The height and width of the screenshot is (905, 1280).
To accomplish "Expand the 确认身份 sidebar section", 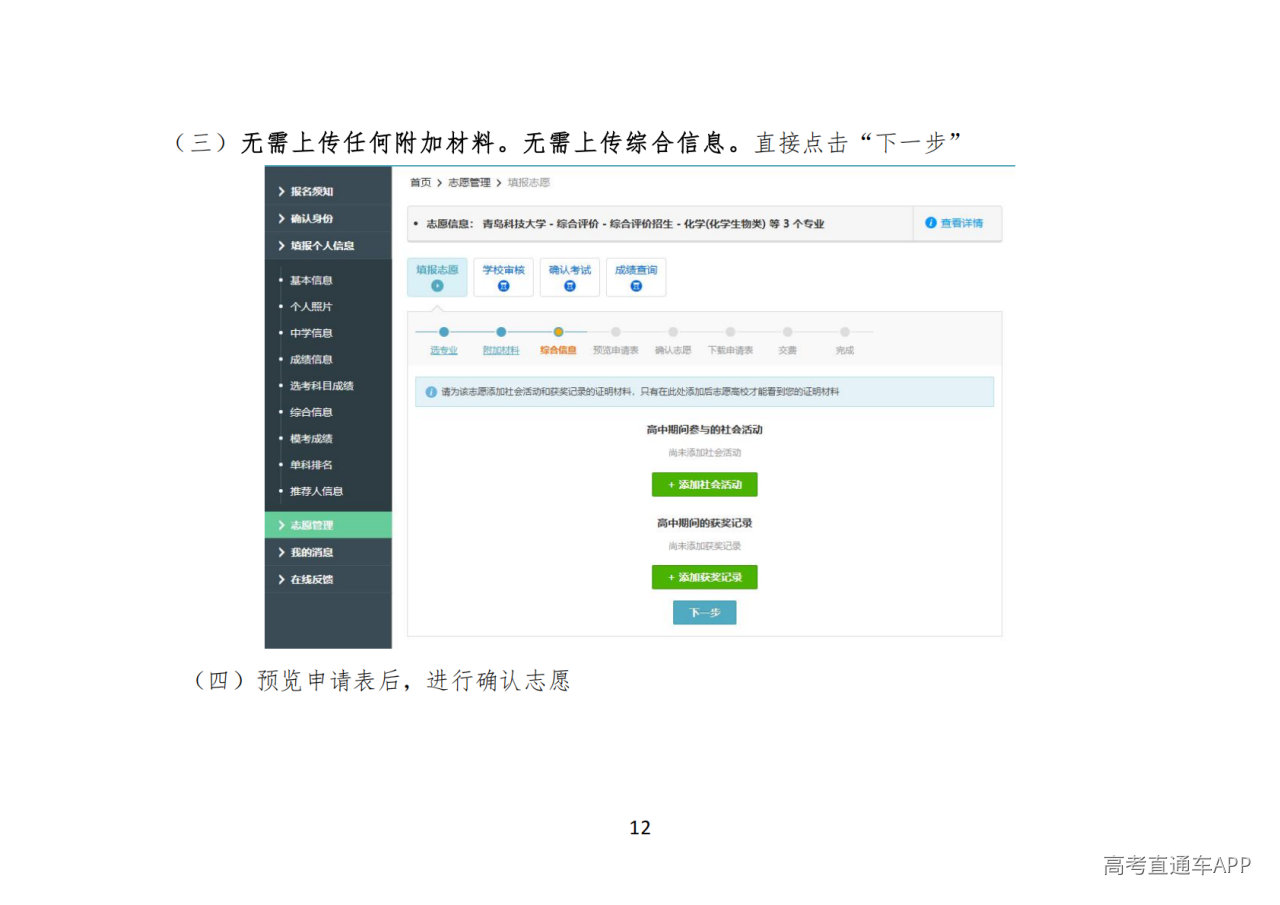I will point(311,218).
